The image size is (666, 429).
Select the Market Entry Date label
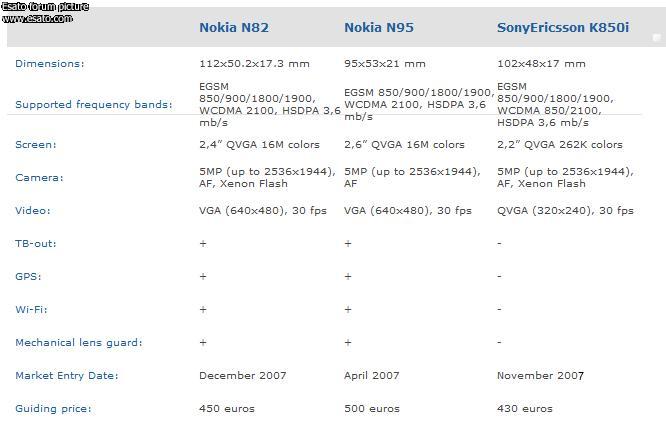(x=67, y=375)
